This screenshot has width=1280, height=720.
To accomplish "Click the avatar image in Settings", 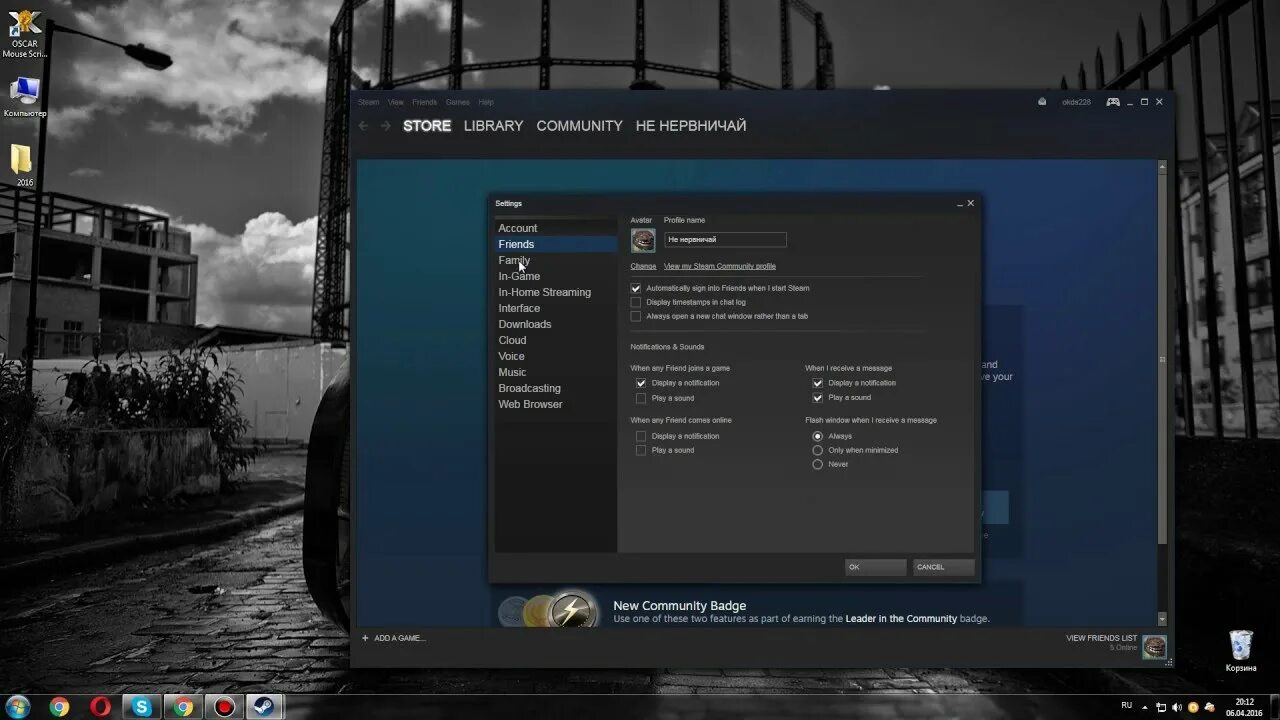I will pos(643,240).
